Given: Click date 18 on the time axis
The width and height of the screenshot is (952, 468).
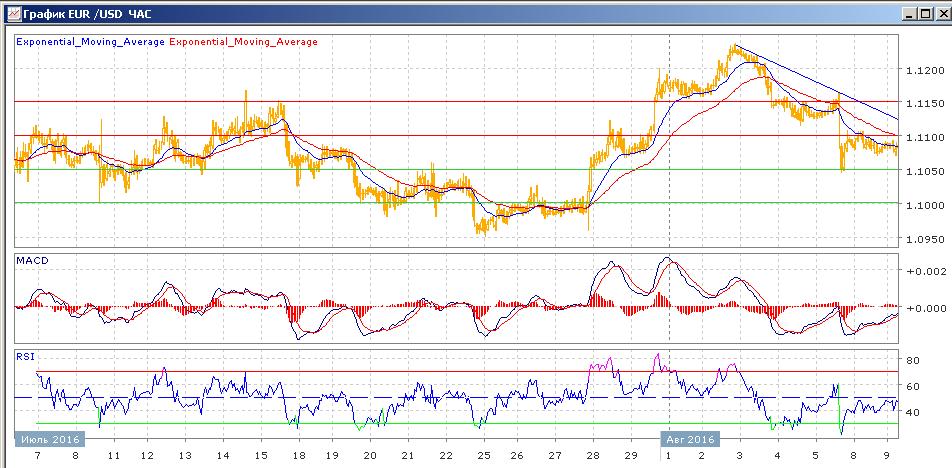Looking at the screenshot, I should [x=298, y=456].
